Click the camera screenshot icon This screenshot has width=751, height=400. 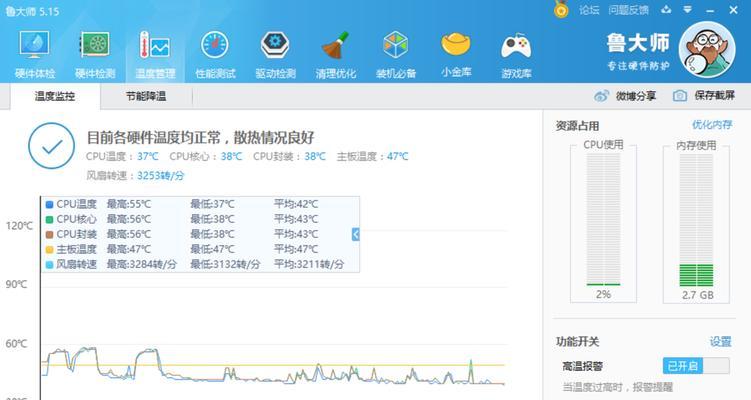coord(680,96)
